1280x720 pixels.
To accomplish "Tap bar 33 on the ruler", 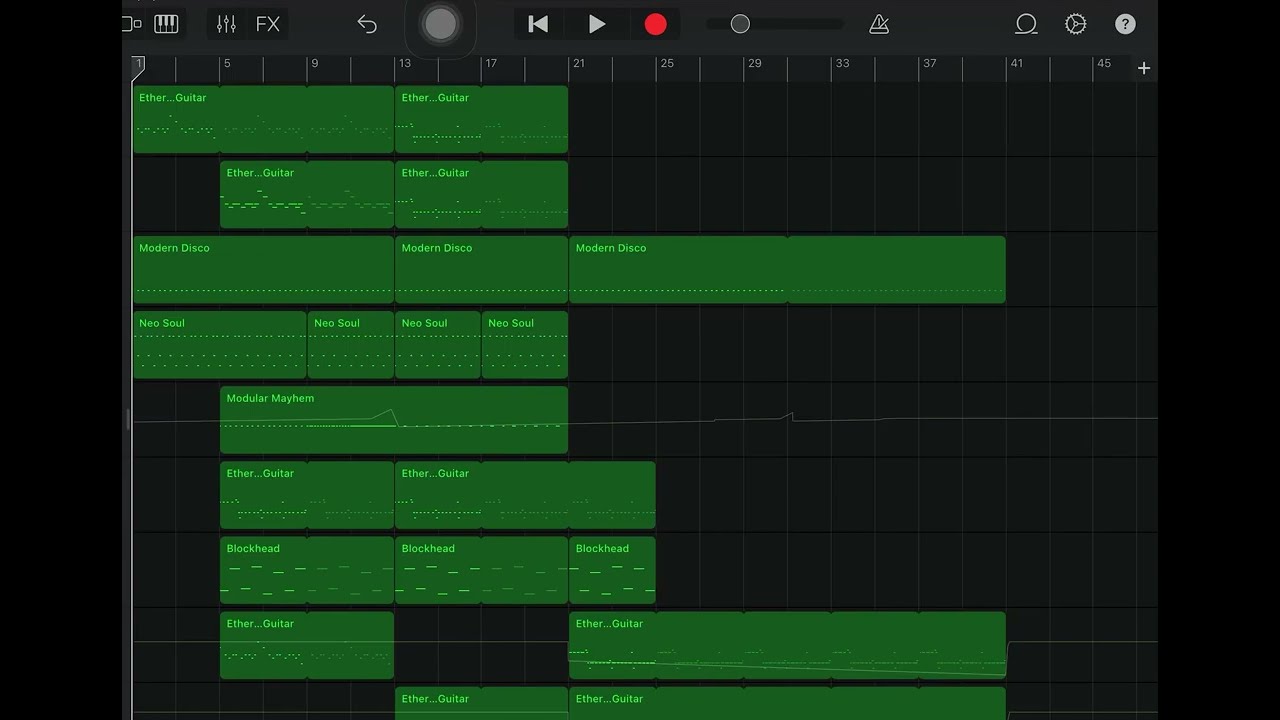I will coord(842,64).
